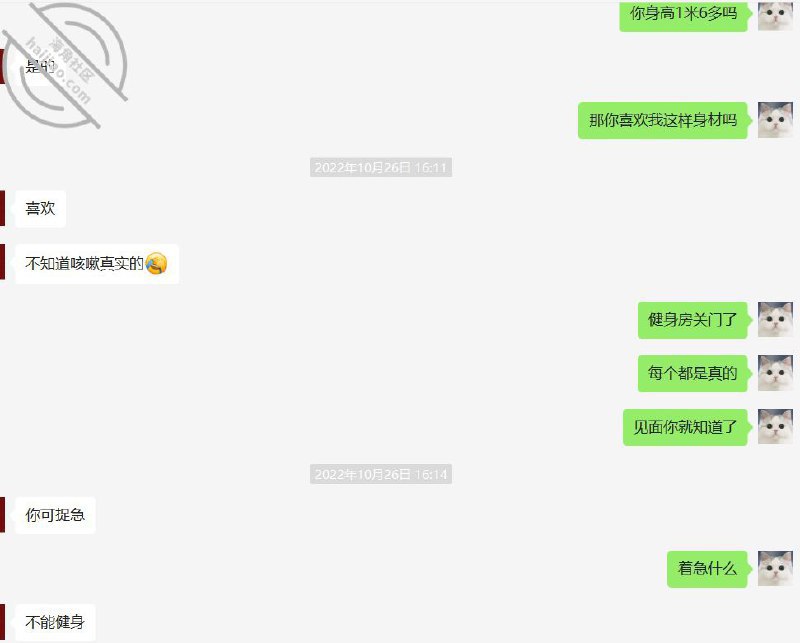This screenshot has width=800, height=643.
Task: Click cat avatar next to 你身高1米6多吗
Action: pos(775,16)
